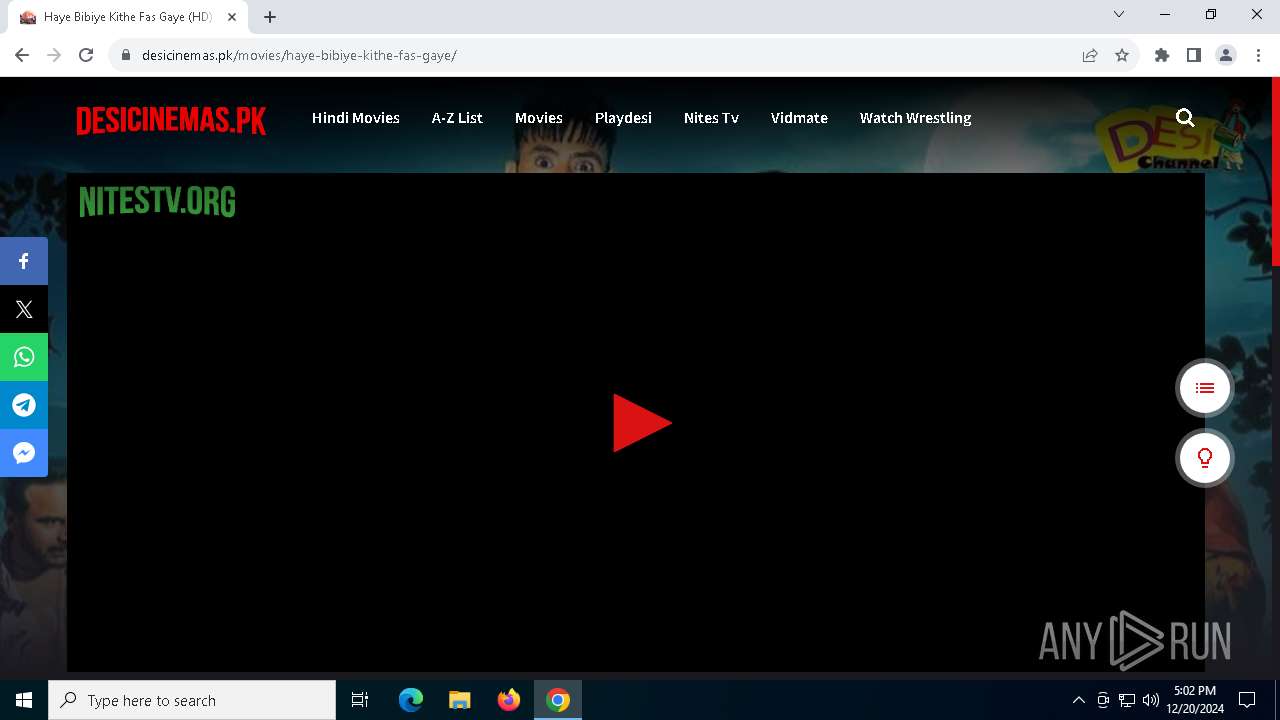This screenshot has width=1280, height=720.
Task: Open Windows notification center
Action: pos(1247,700)
